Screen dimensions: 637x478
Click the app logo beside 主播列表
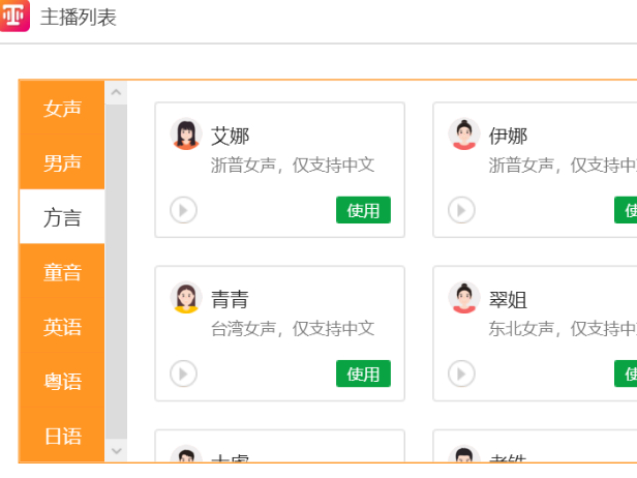14,15
